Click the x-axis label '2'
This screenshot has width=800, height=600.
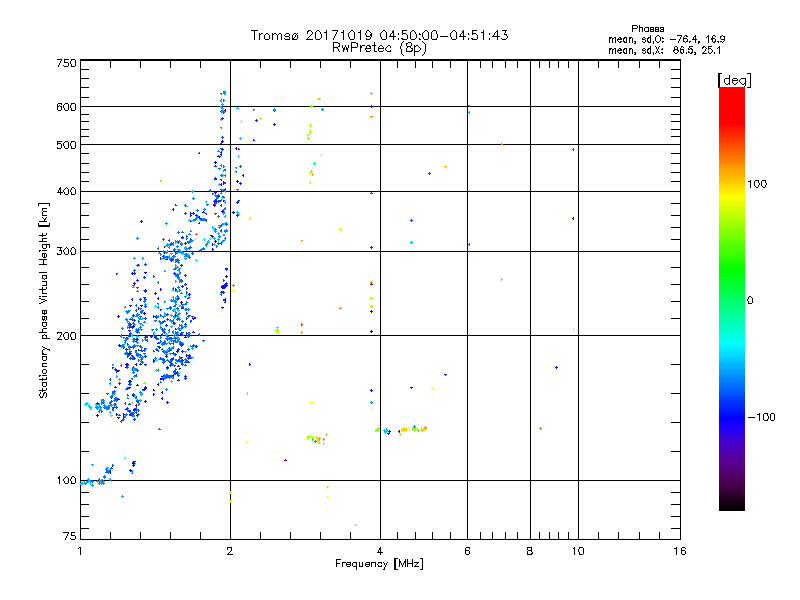point(230,551)
